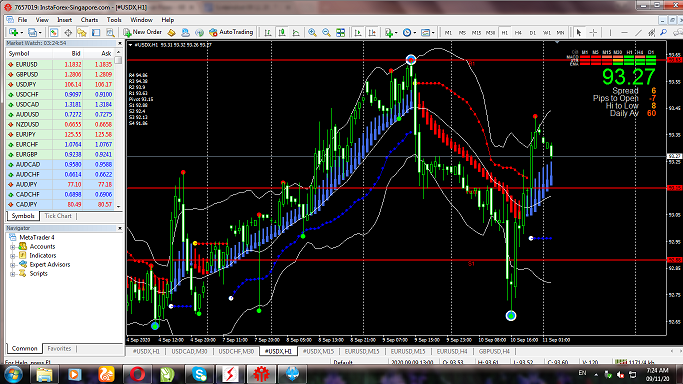Switch to the Favorites tab in Navigator
This screenshot has height=384, width=683.
[59, 349]
